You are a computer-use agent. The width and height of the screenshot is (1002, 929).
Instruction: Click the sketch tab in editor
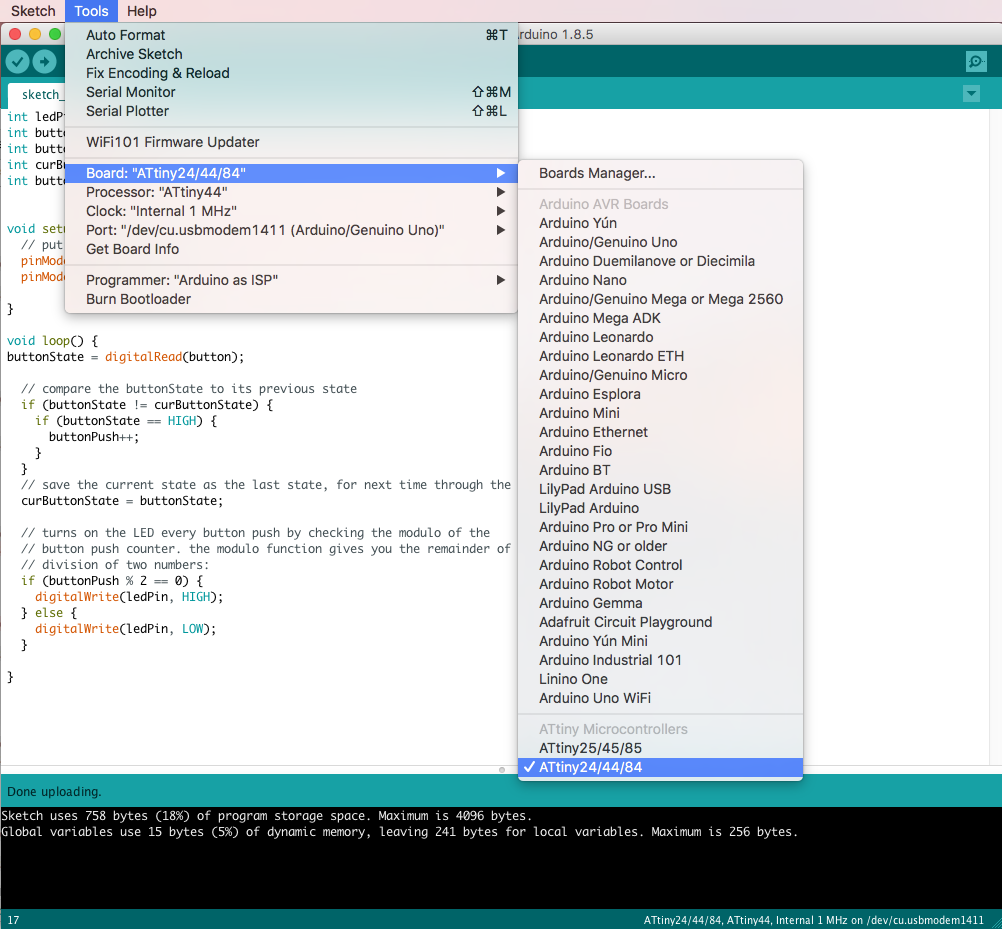point(37,95)
